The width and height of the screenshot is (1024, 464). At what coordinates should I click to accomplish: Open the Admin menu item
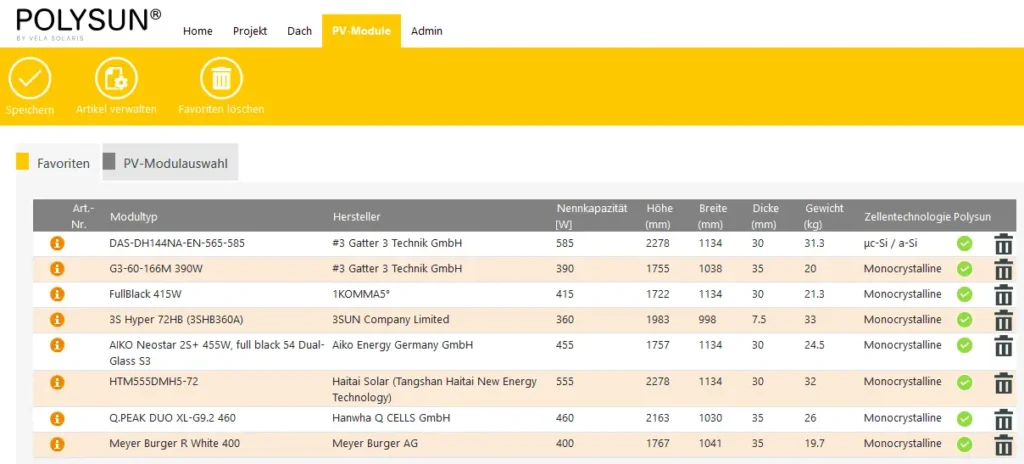coord(426,31)
